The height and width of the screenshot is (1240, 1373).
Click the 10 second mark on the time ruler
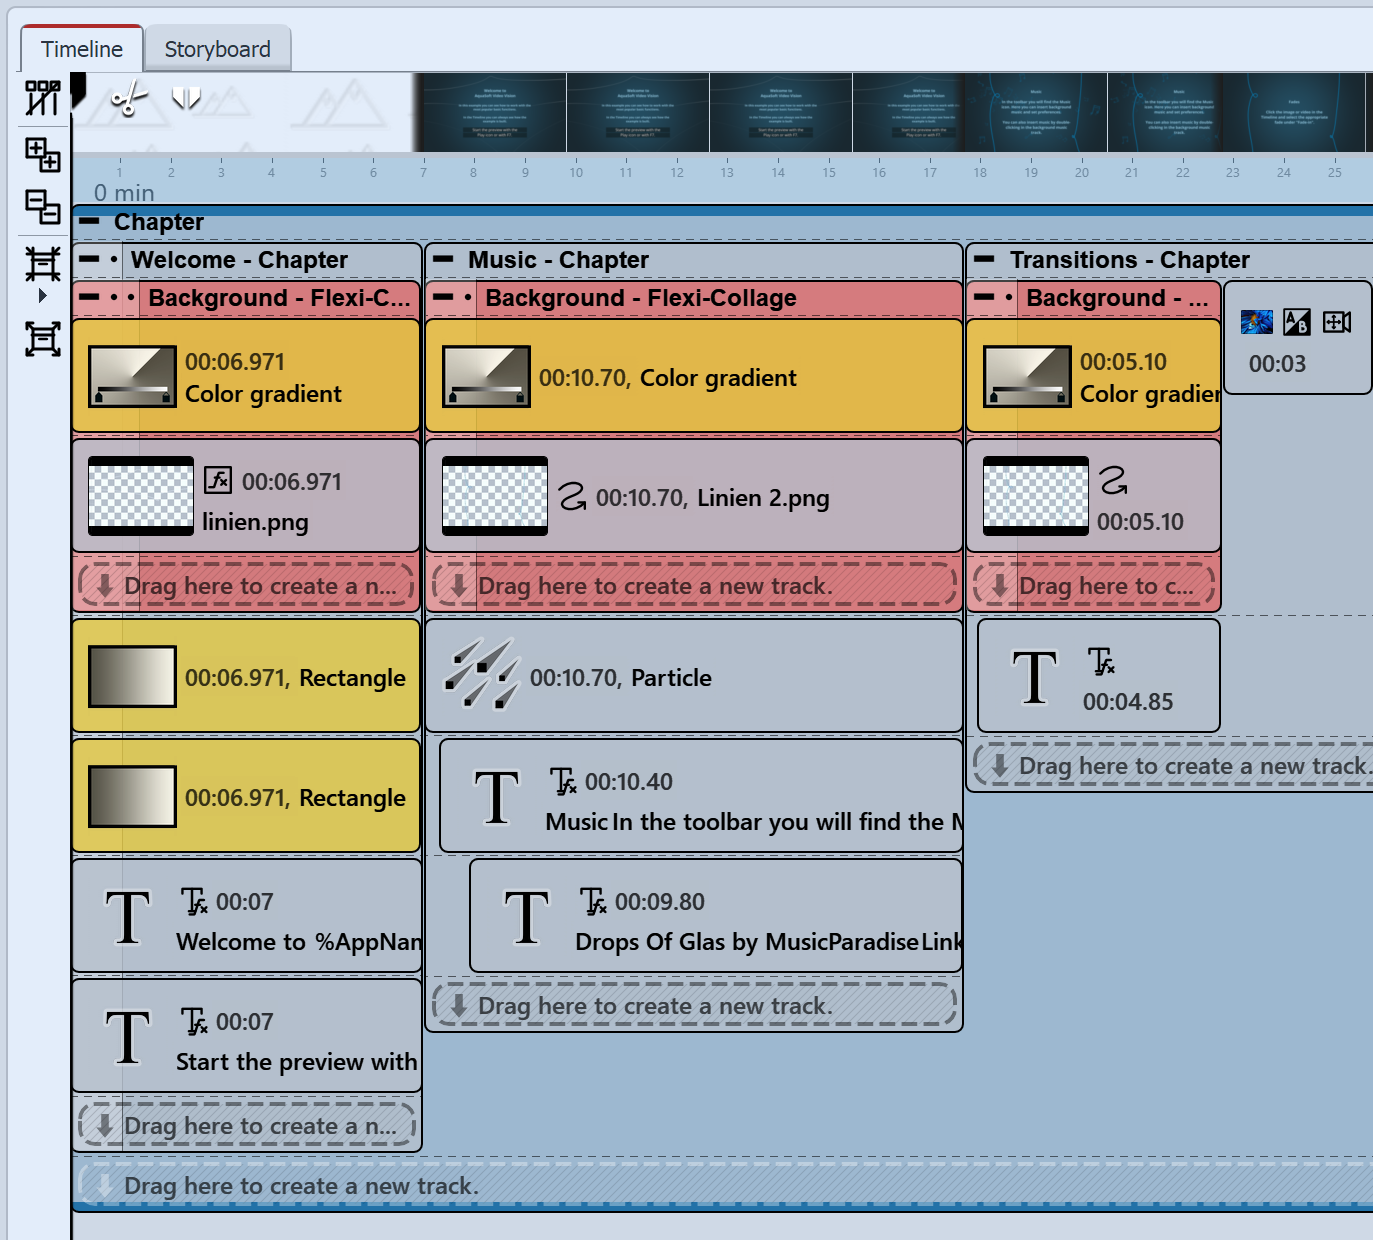point(576,172)
